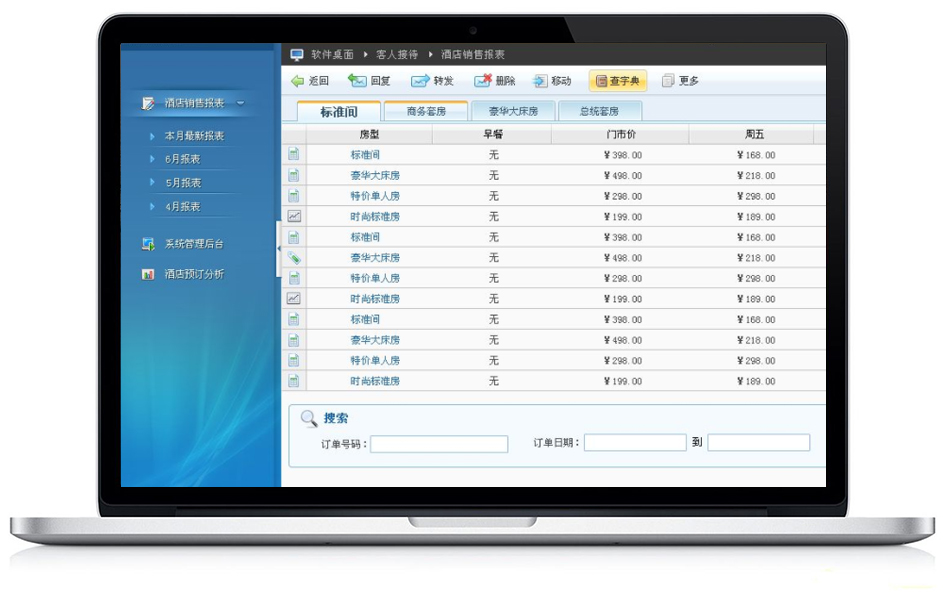Click the line-chart icon next to 时尚标准房
943x592 pixels.
tap(293, 216)
